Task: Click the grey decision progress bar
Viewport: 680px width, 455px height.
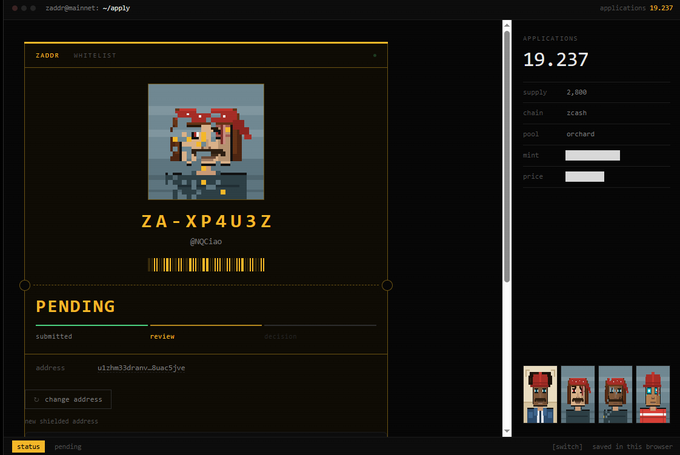Action: pyautogui.click(x=320, y=325)
